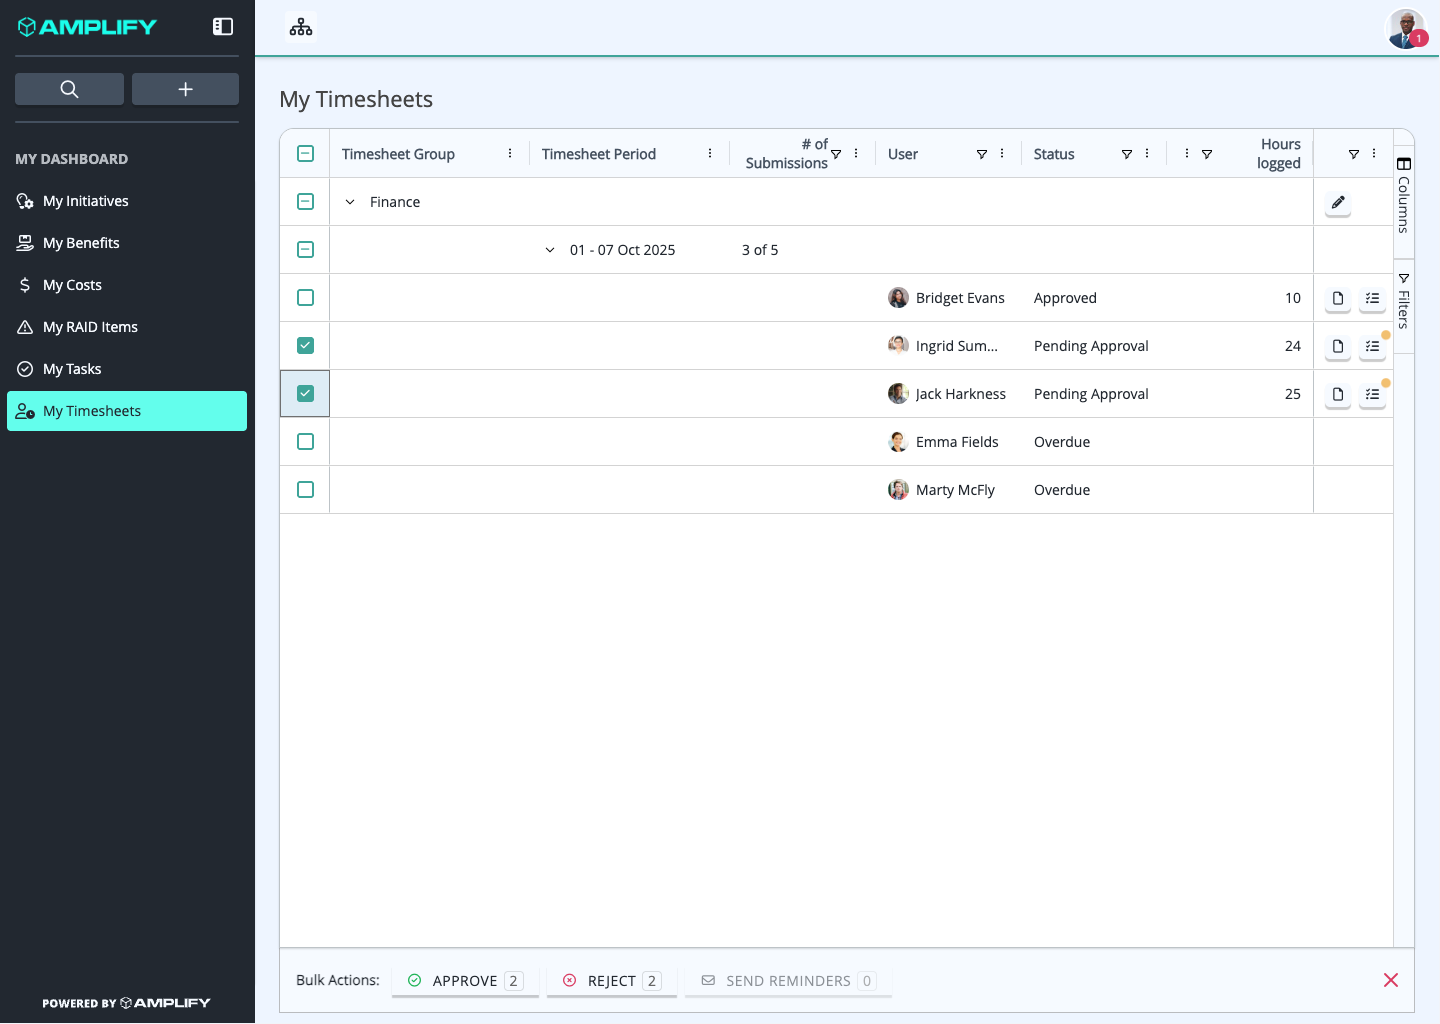Open the Status column filter icon

[1127, 154]
